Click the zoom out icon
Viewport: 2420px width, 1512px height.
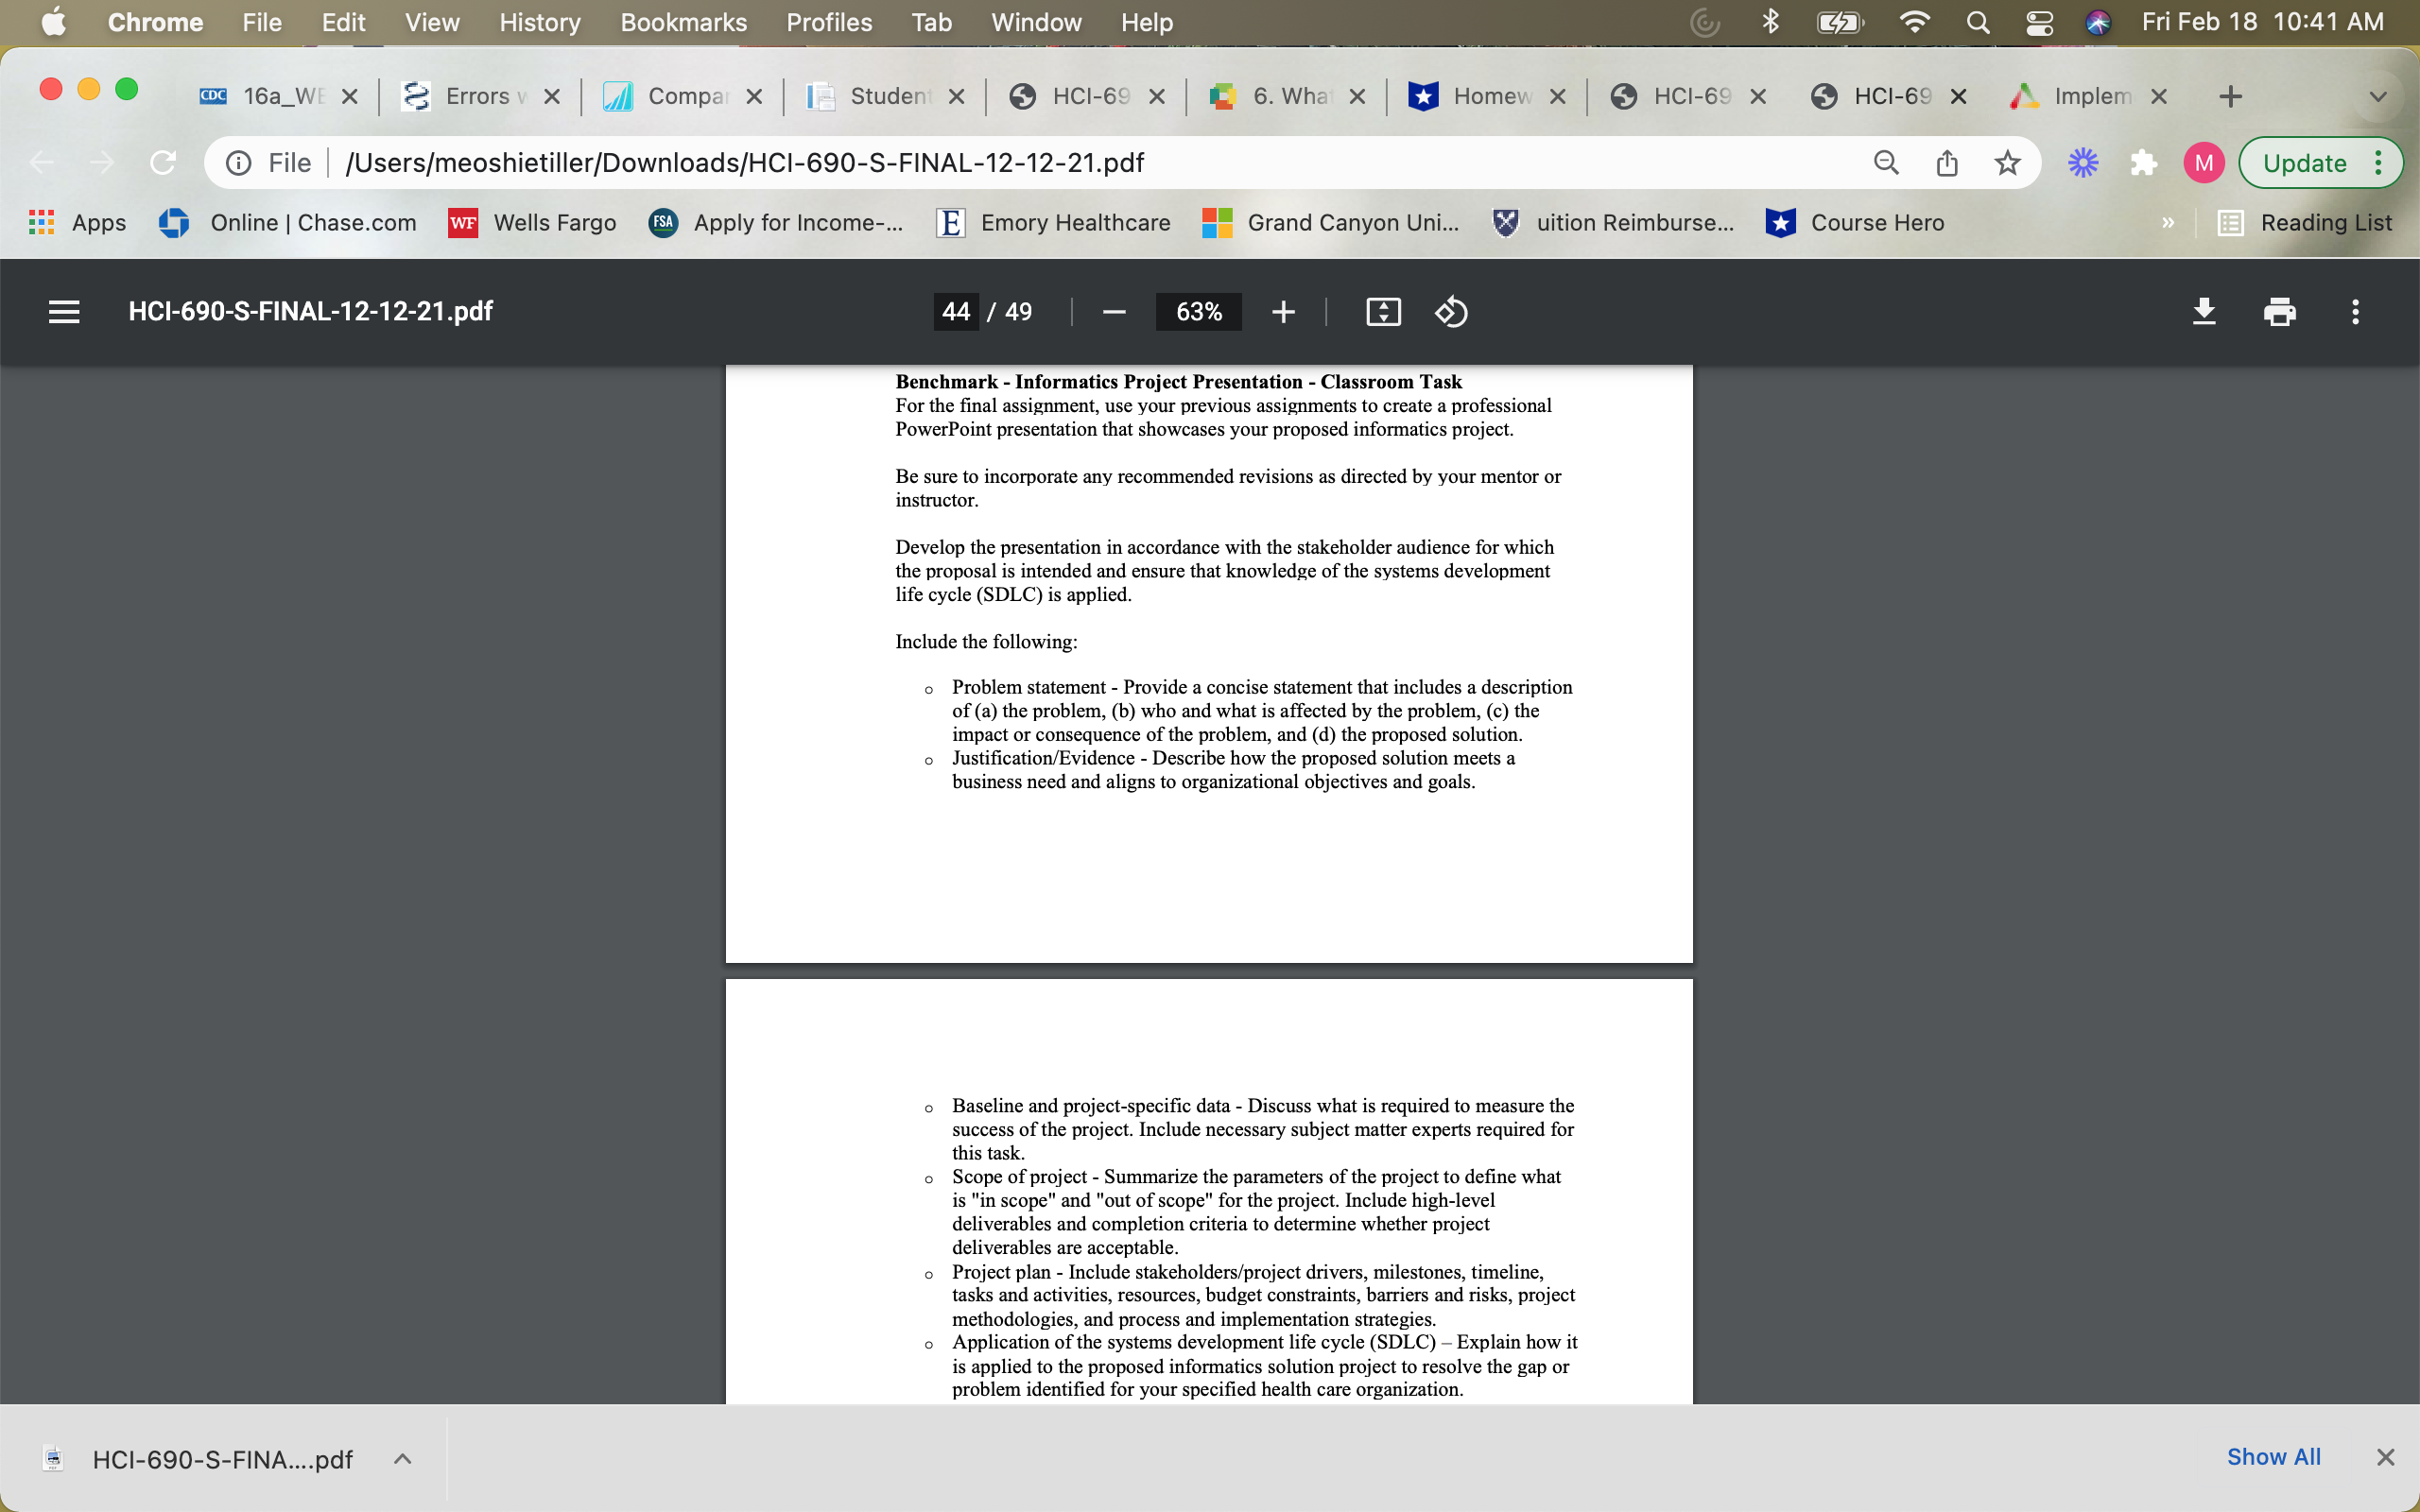point(1113,311)
